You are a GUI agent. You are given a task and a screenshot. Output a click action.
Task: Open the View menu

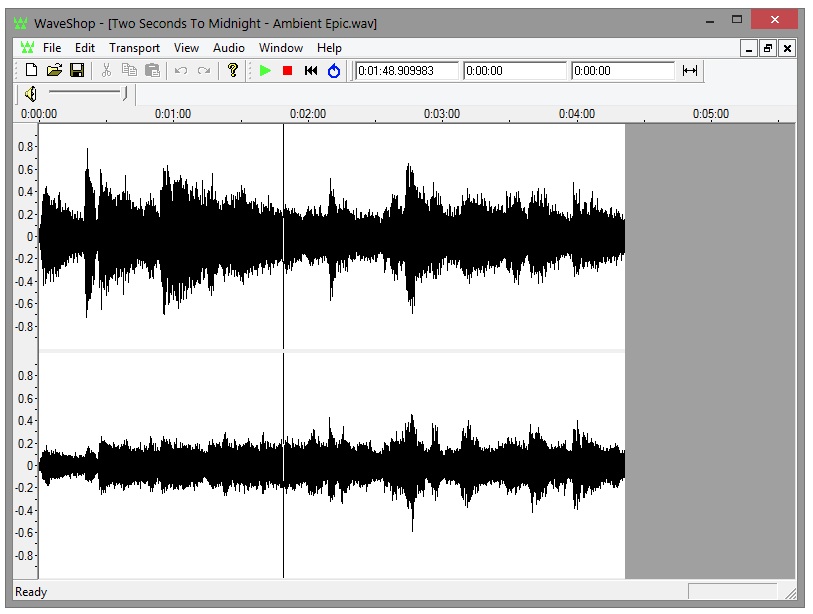(186, 48)
